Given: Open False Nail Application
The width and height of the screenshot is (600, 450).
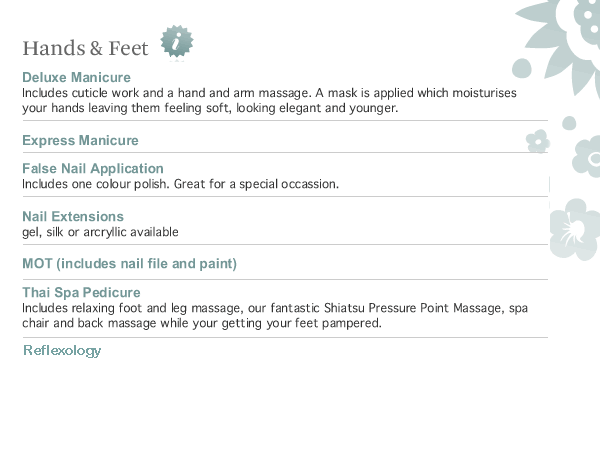Looking at the screenshot, I should (x=93, y=169).
